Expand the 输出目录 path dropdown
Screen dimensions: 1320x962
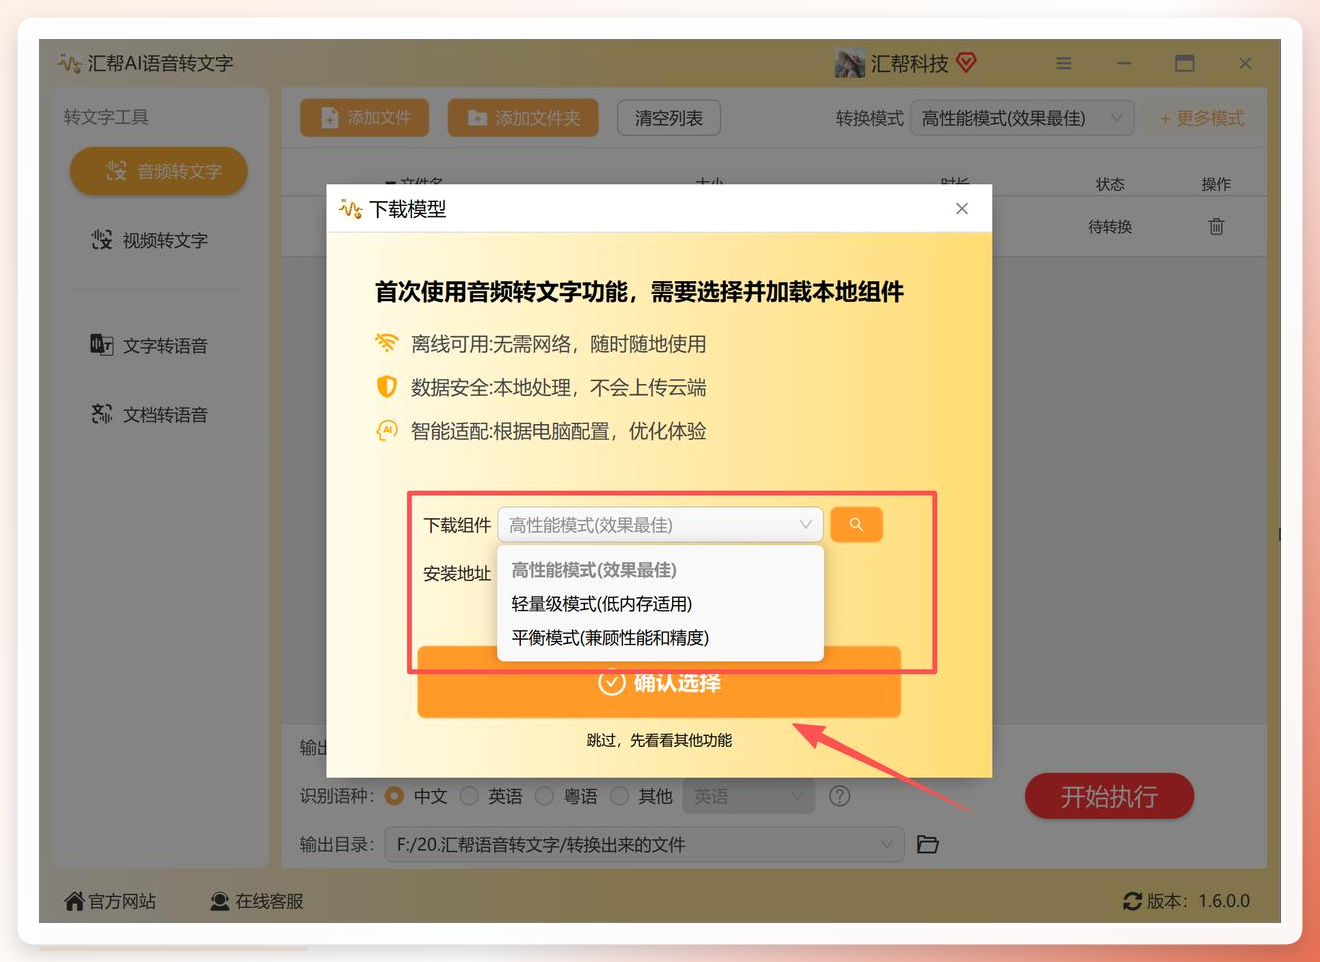(645, 845)
